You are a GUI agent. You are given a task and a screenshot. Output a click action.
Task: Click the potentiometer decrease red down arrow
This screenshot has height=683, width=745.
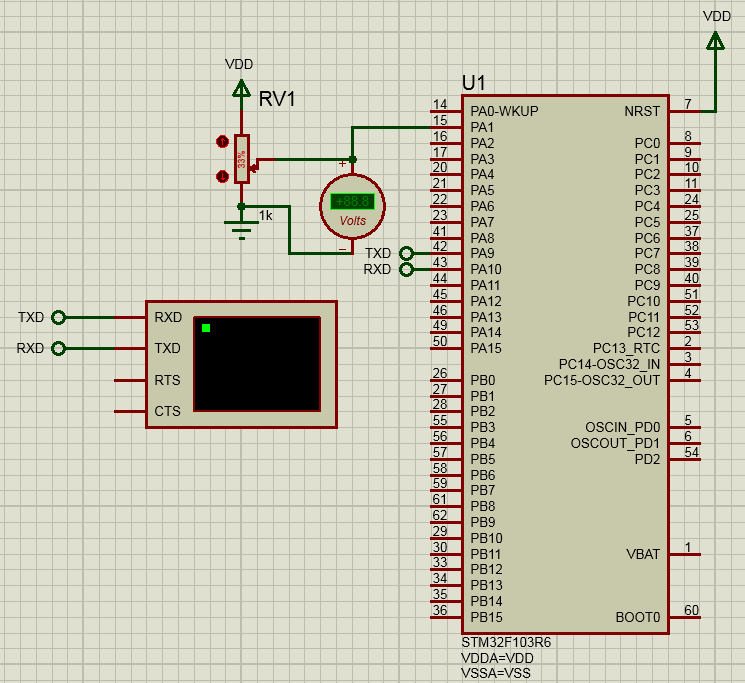coord(222,177)
